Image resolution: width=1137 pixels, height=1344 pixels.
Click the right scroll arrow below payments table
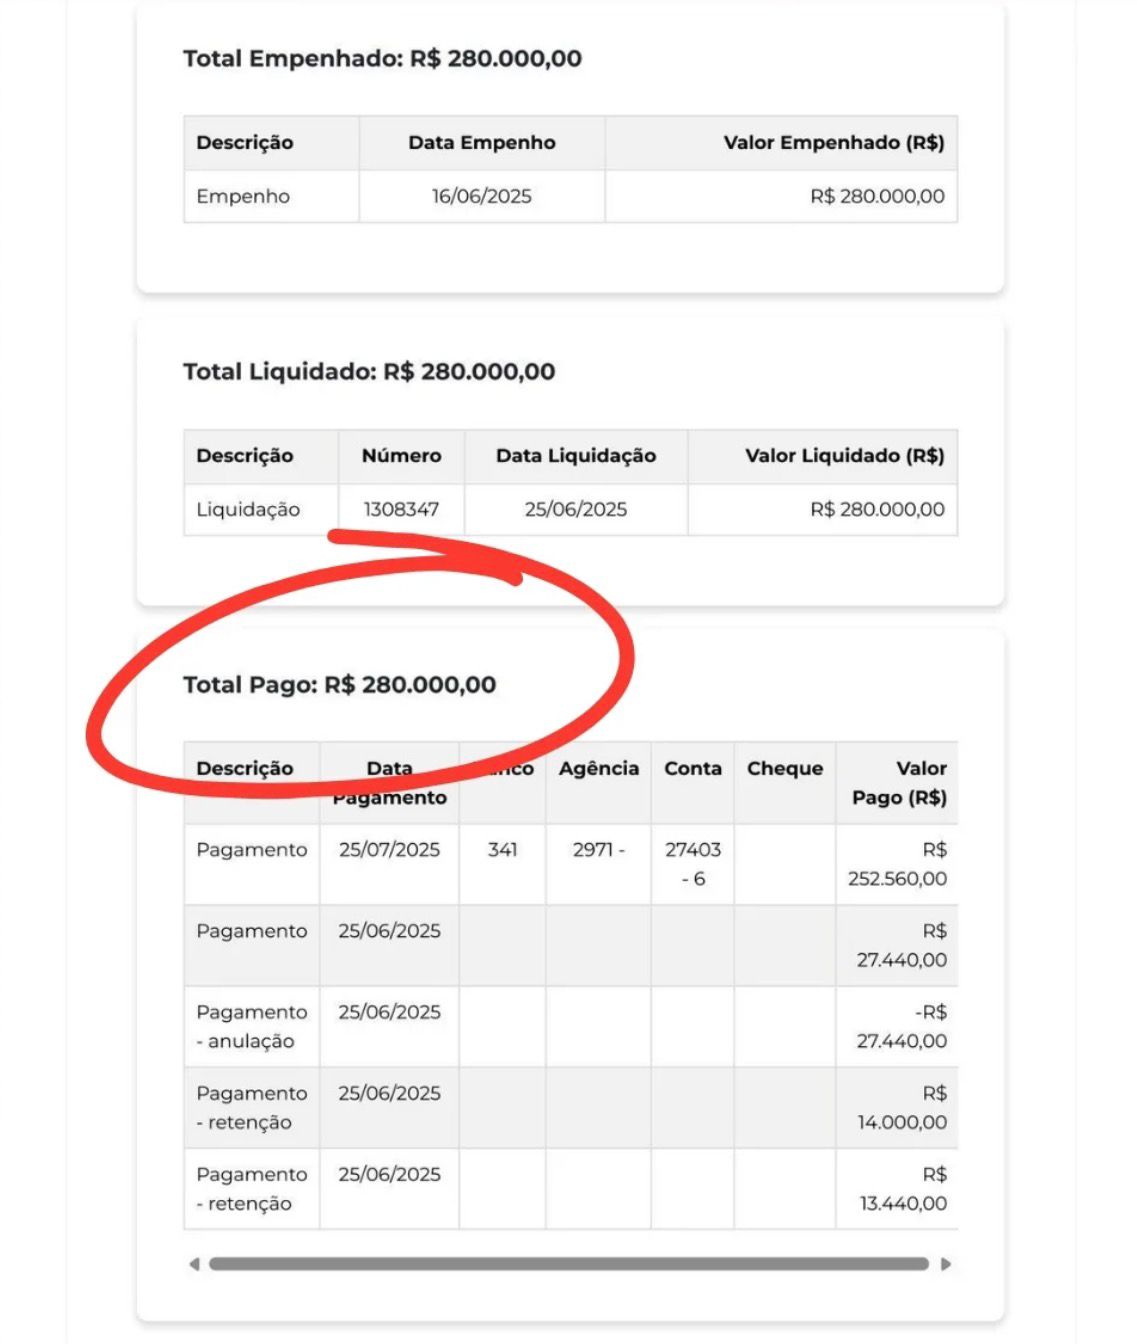pyautogui.click(x=946, y=1264)
